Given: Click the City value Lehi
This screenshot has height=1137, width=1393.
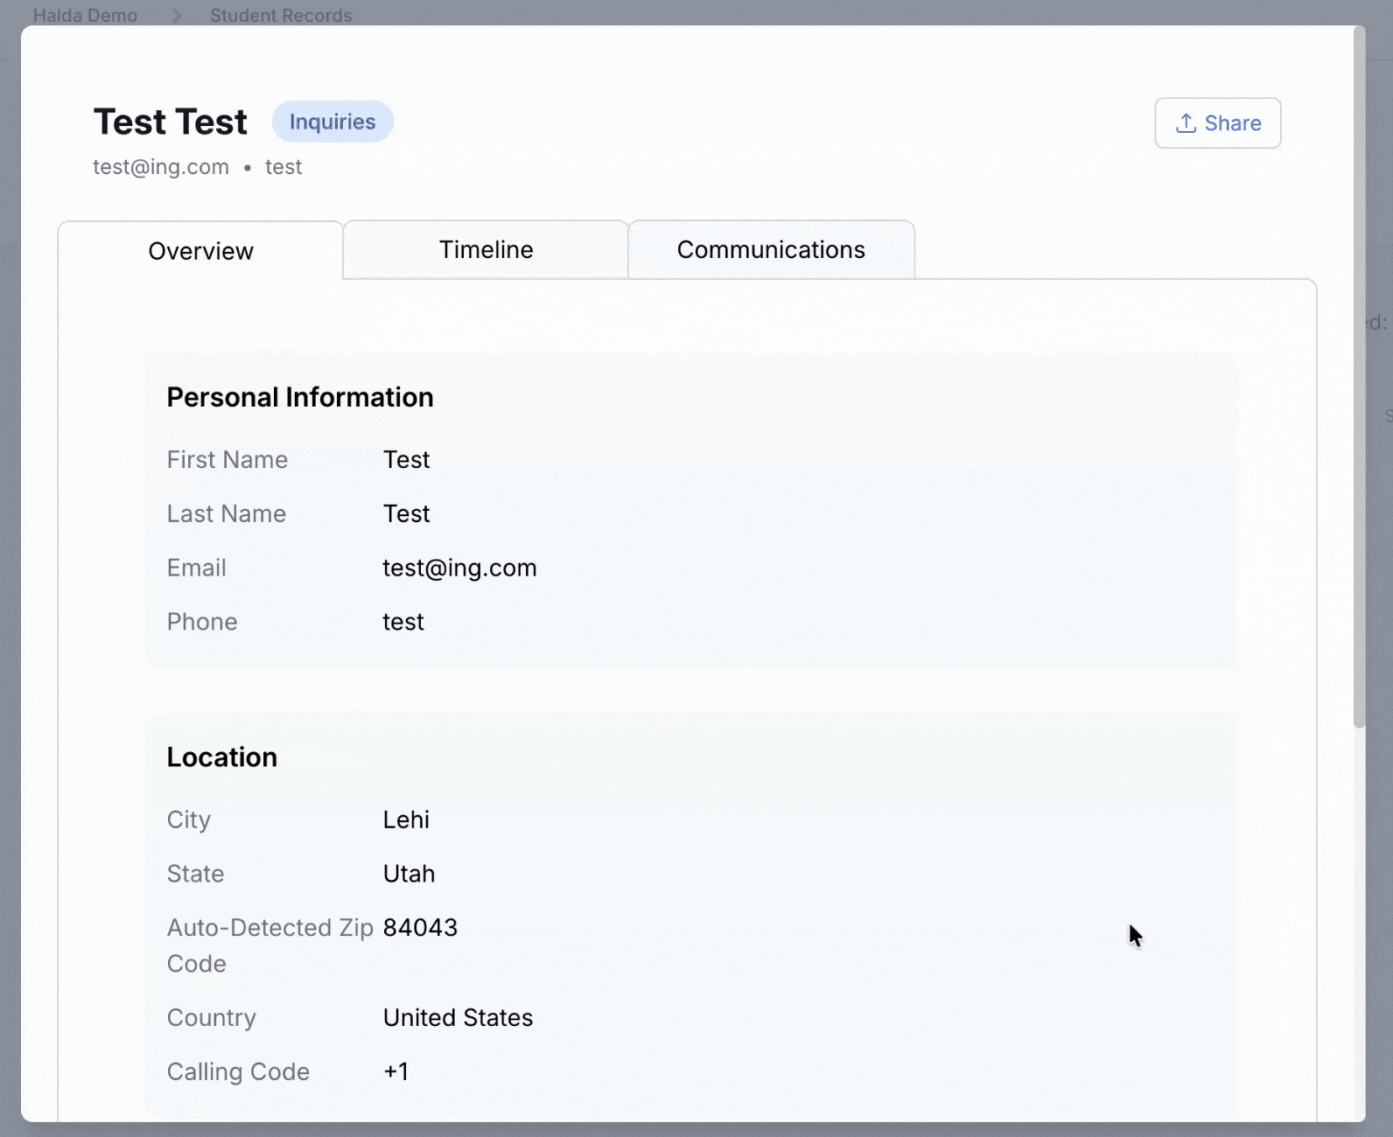Looking at the screenshot, I should click(406, 820).
